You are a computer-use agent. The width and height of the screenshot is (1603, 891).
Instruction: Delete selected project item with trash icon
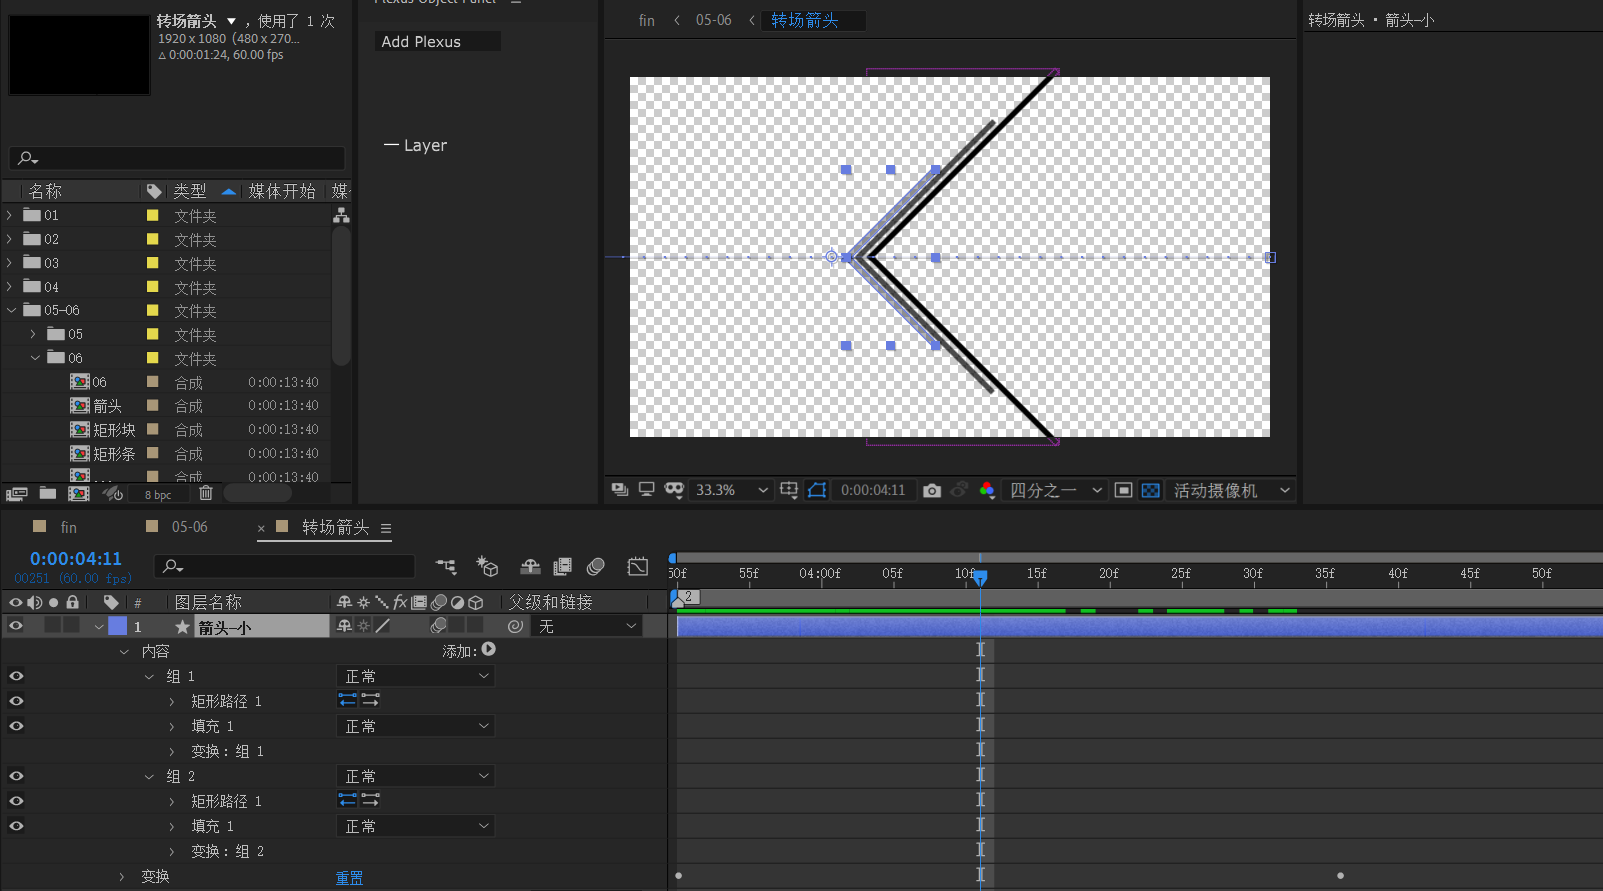tap(206, 493)
